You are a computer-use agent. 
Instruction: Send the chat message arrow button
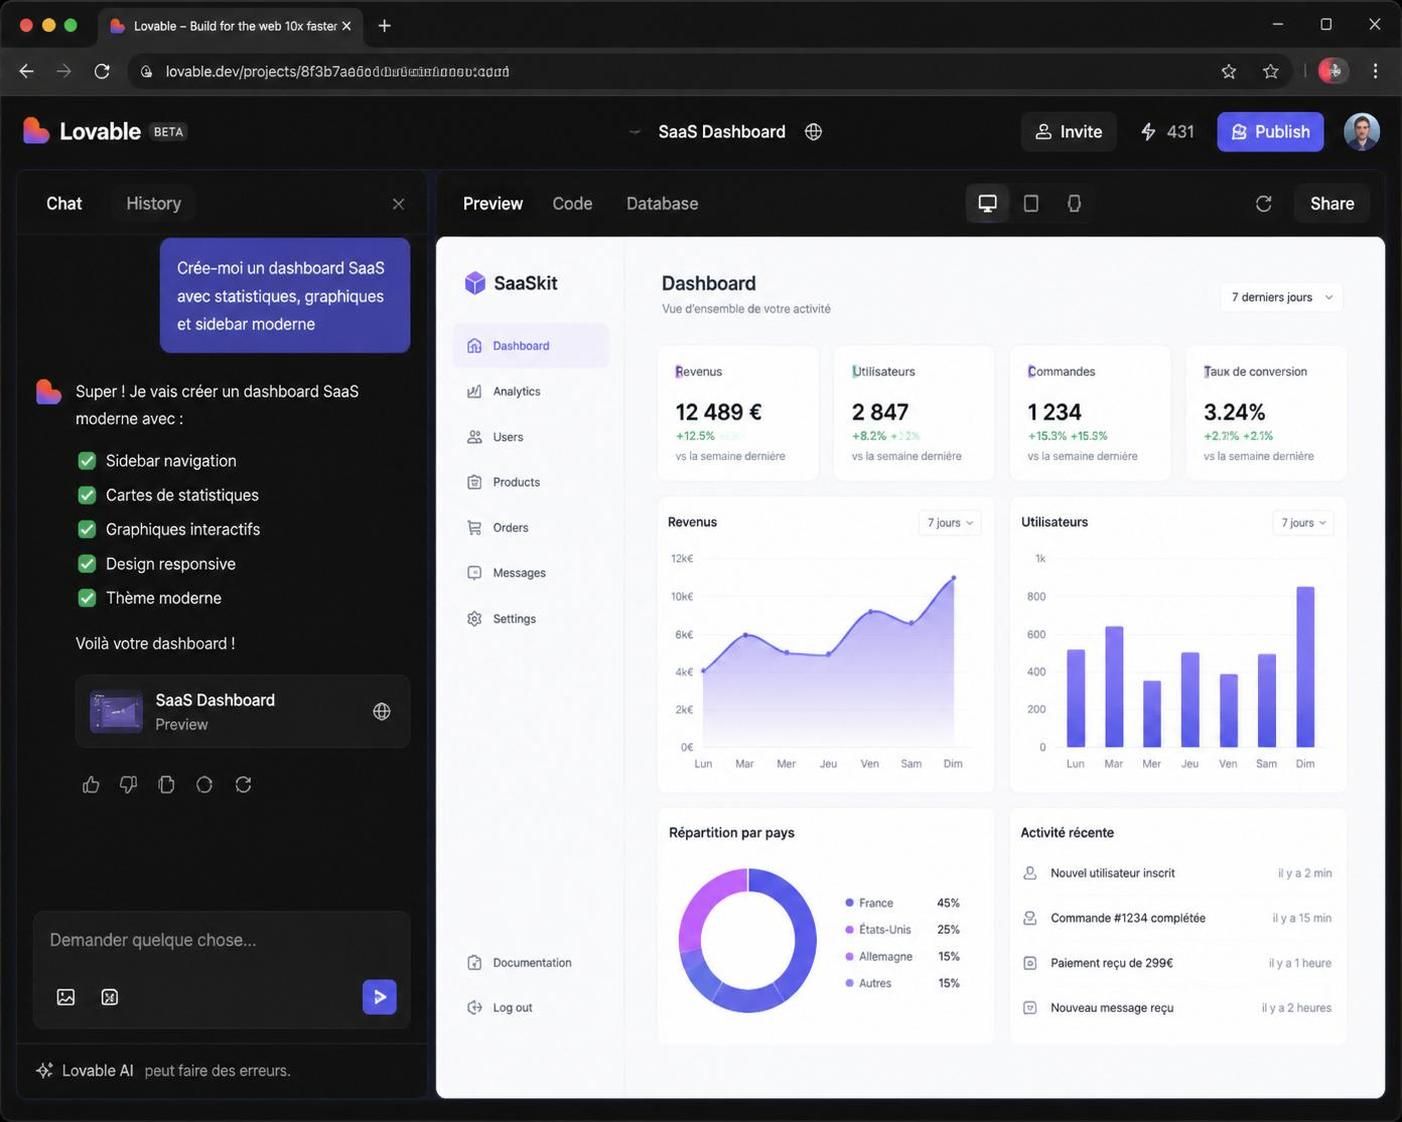click(x=380, y=997)
